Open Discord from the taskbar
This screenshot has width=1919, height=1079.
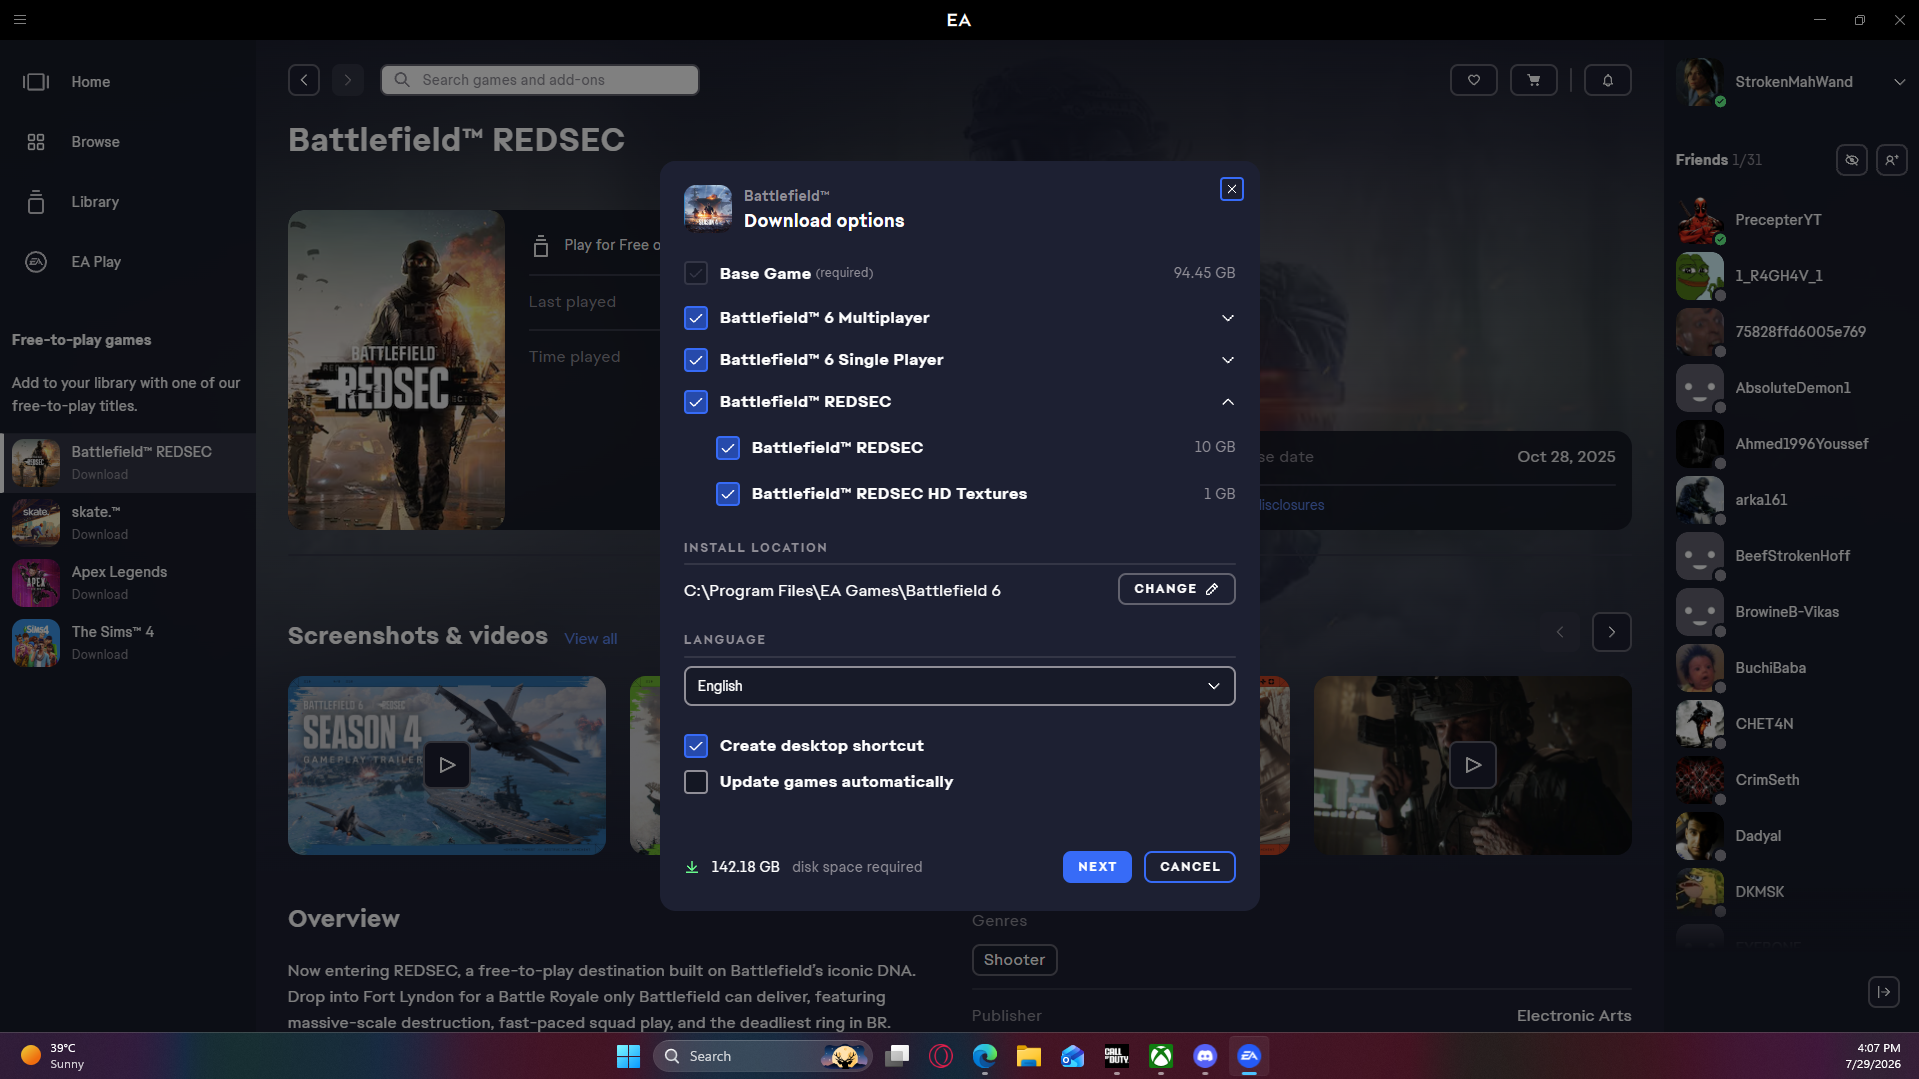pos(1205,1056)
